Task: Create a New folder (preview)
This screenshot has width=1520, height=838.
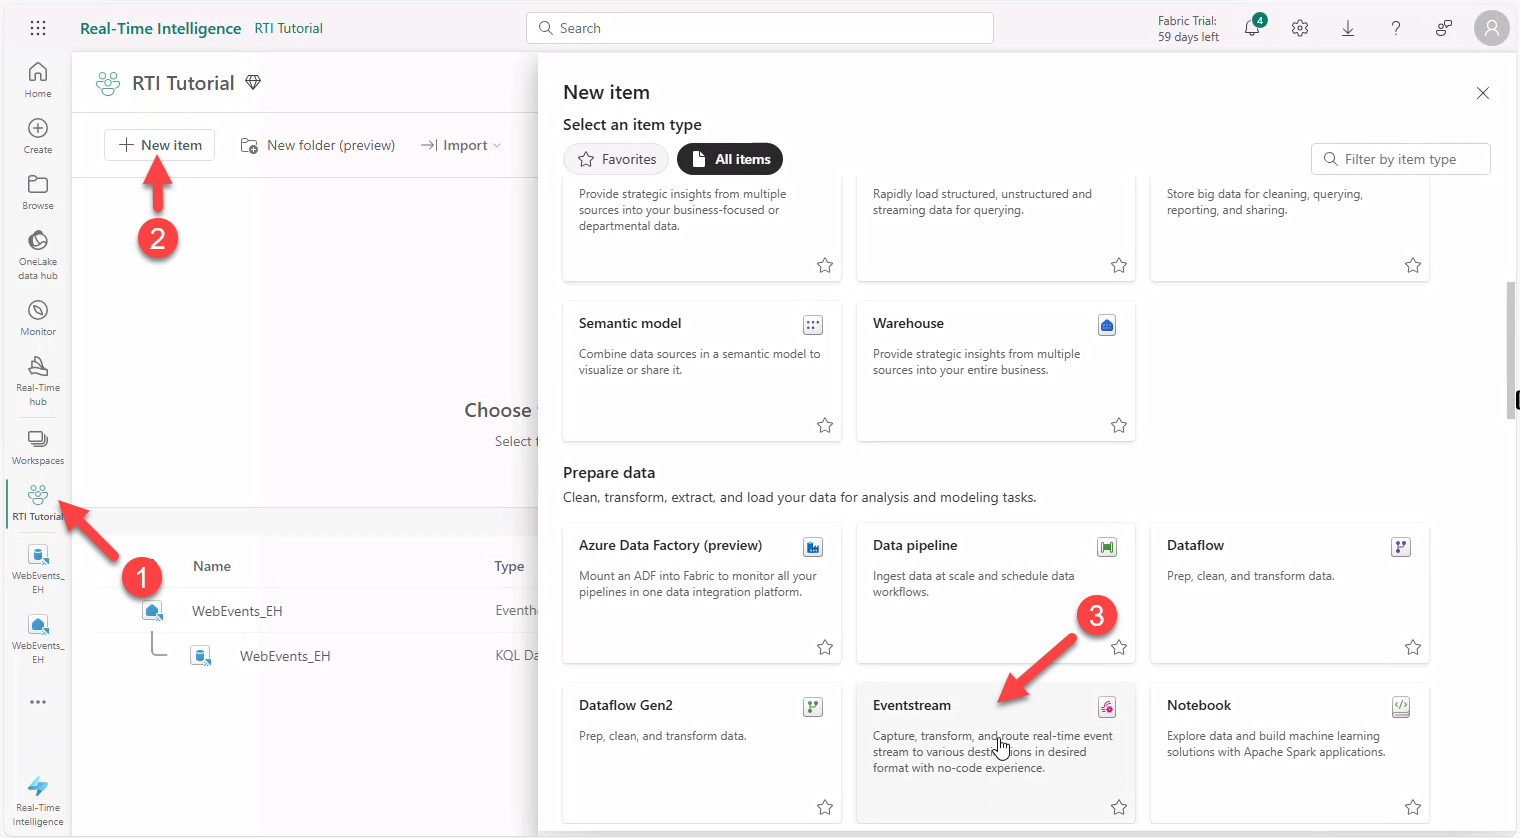Action: tap(317, 145)
